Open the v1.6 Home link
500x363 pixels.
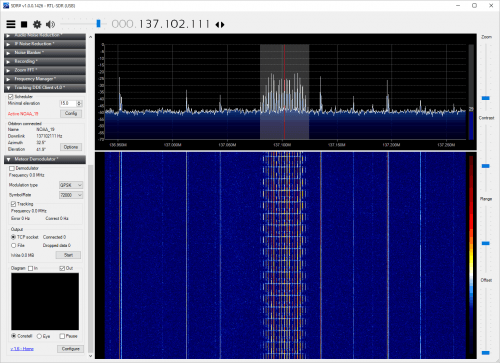pyautogui.click(x=22, y=349)
